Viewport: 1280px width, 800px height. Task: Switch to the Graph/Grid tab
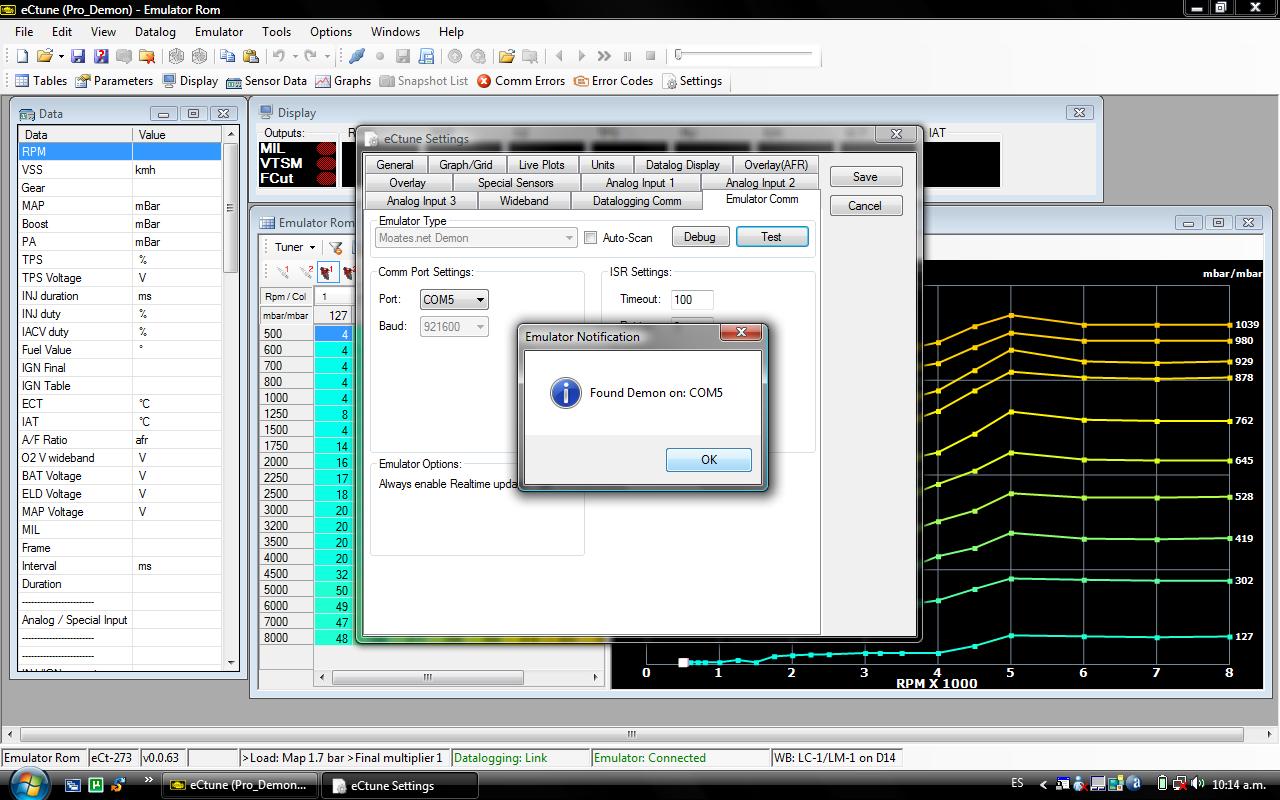[466, 165]
